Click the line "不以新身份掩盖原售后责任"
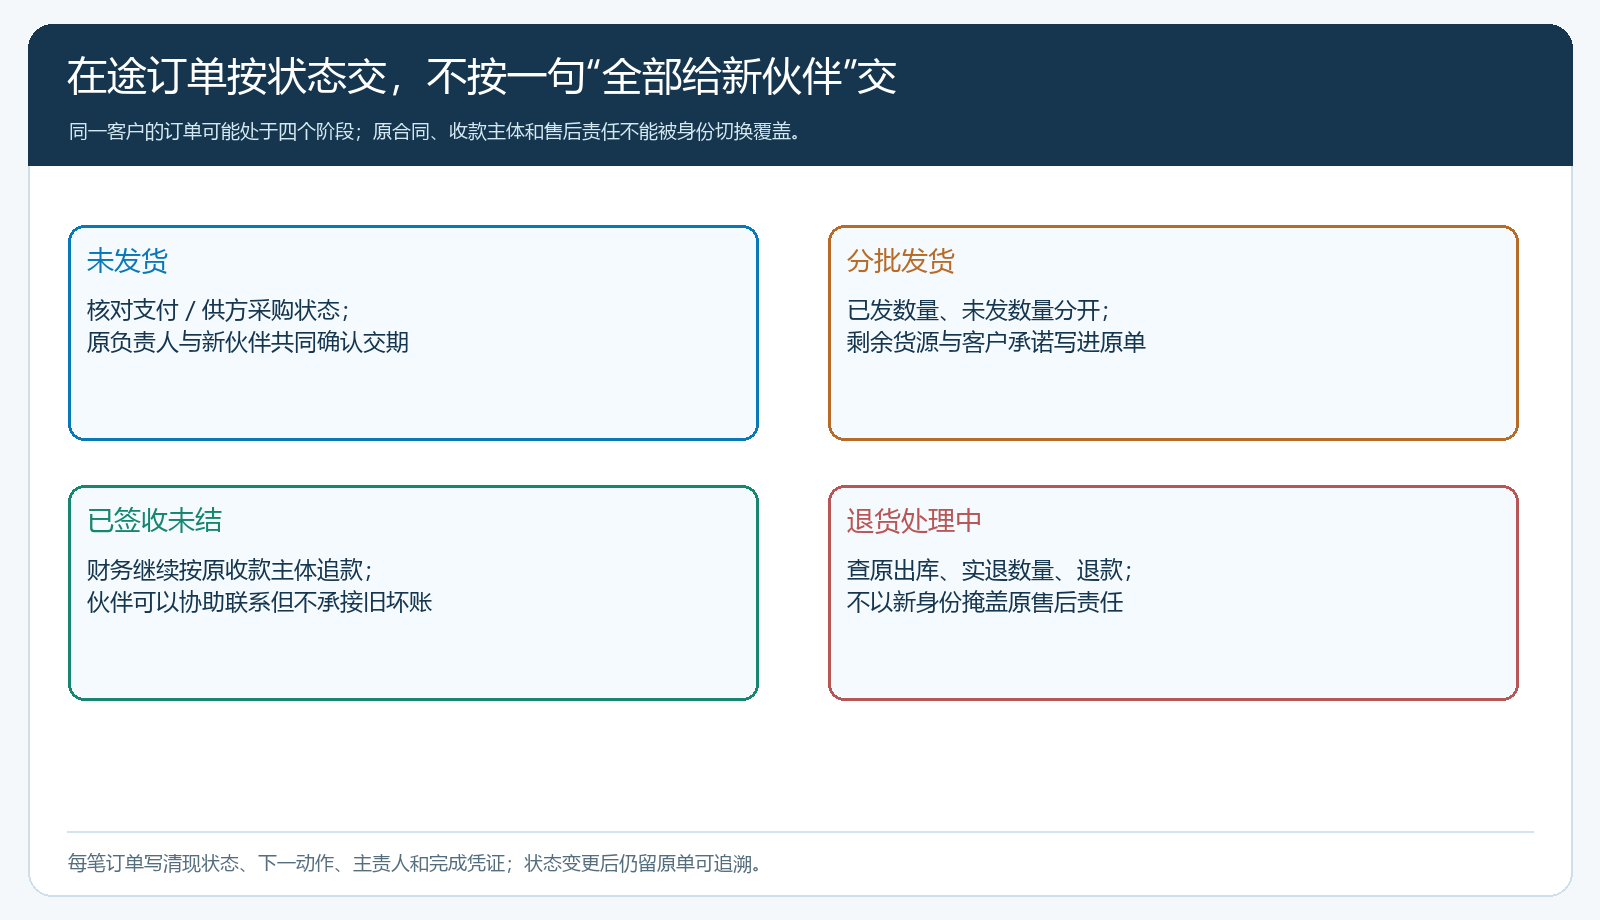 tap(985, 603)
